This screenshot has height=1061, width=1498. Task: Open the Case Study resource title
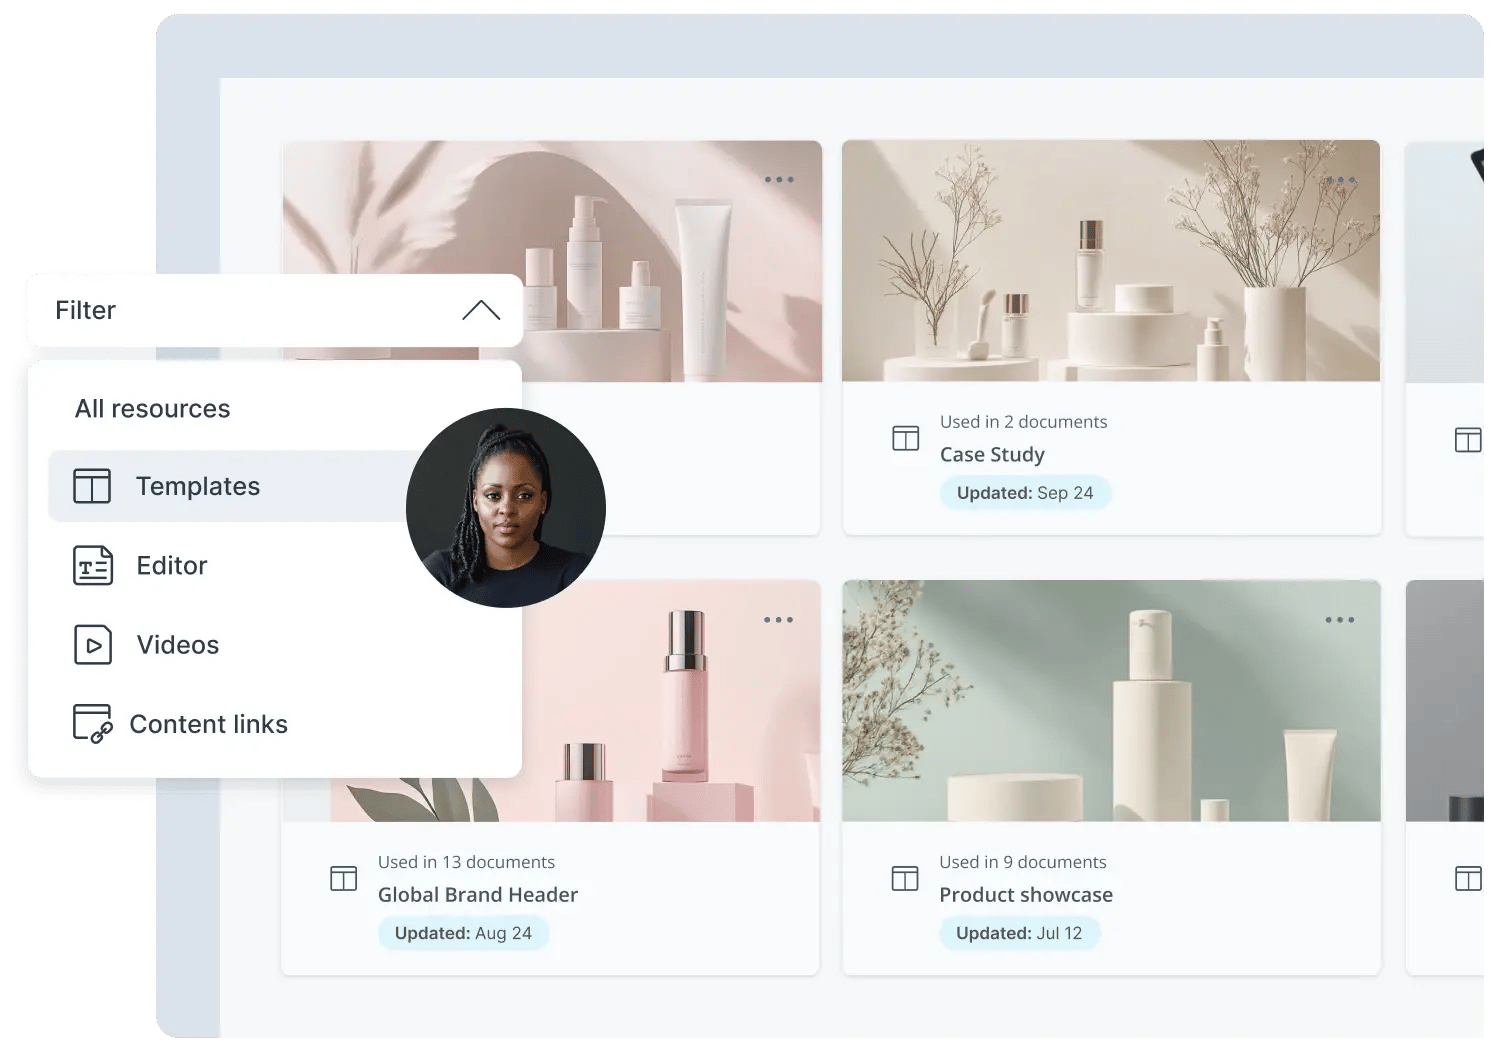(x=992, y=454)
